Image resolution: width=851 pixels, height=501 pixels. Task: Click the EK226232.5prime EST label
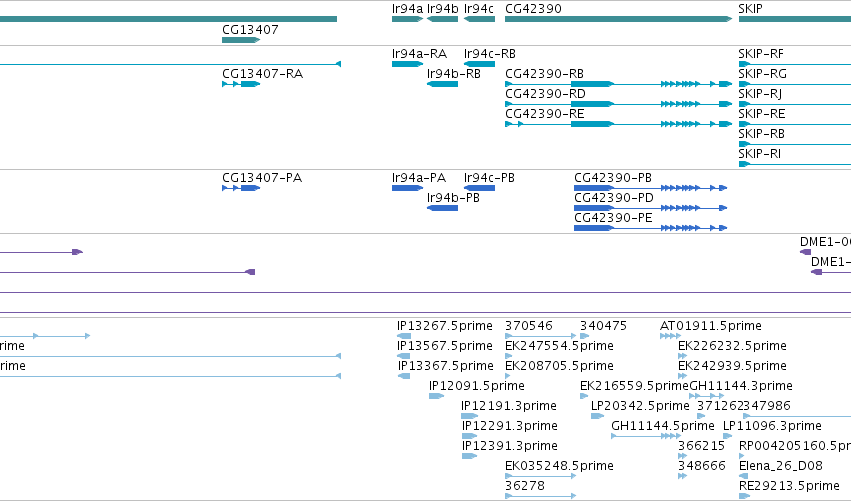732,346
